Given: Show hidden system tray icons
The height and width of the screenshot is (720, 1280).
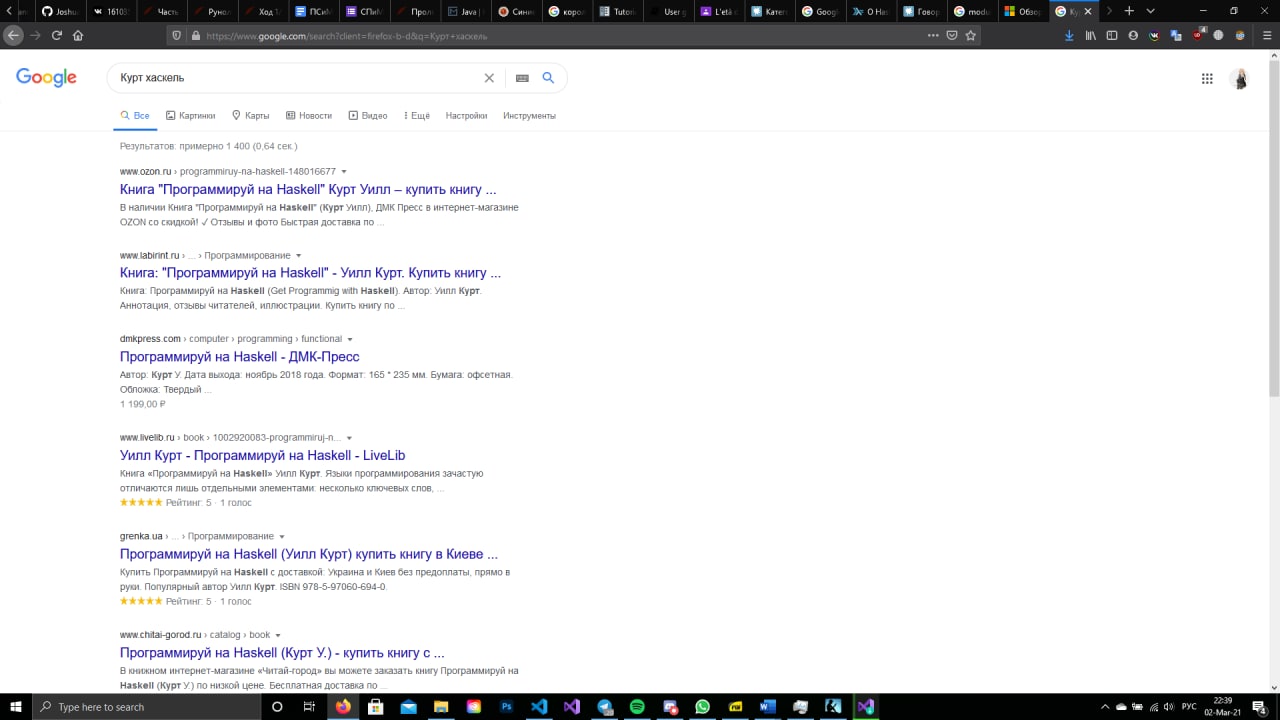Looking at the screenshot, I should (x=1105, y=707).
